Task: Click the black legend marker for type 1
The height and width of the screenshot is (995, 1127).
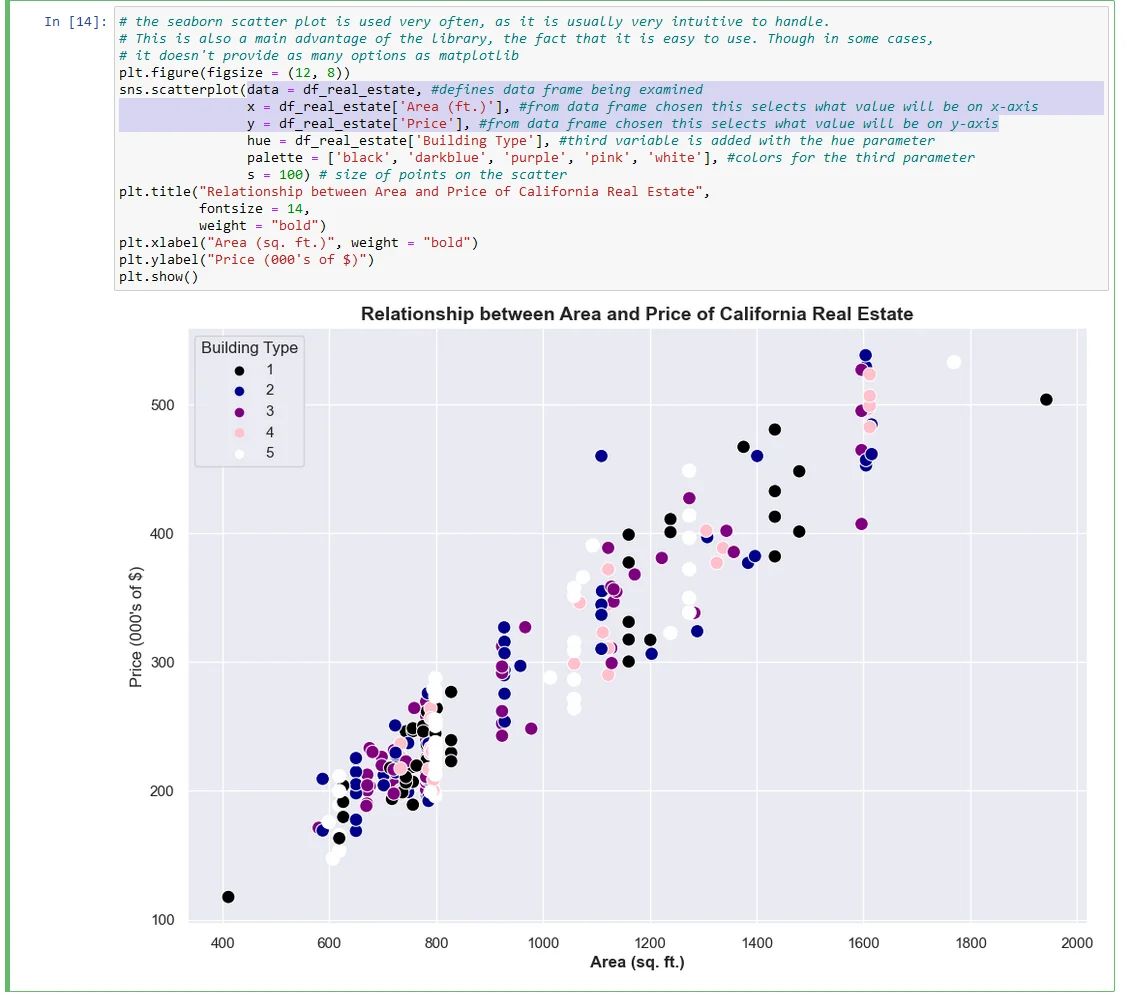Action: tap(239, 370)
